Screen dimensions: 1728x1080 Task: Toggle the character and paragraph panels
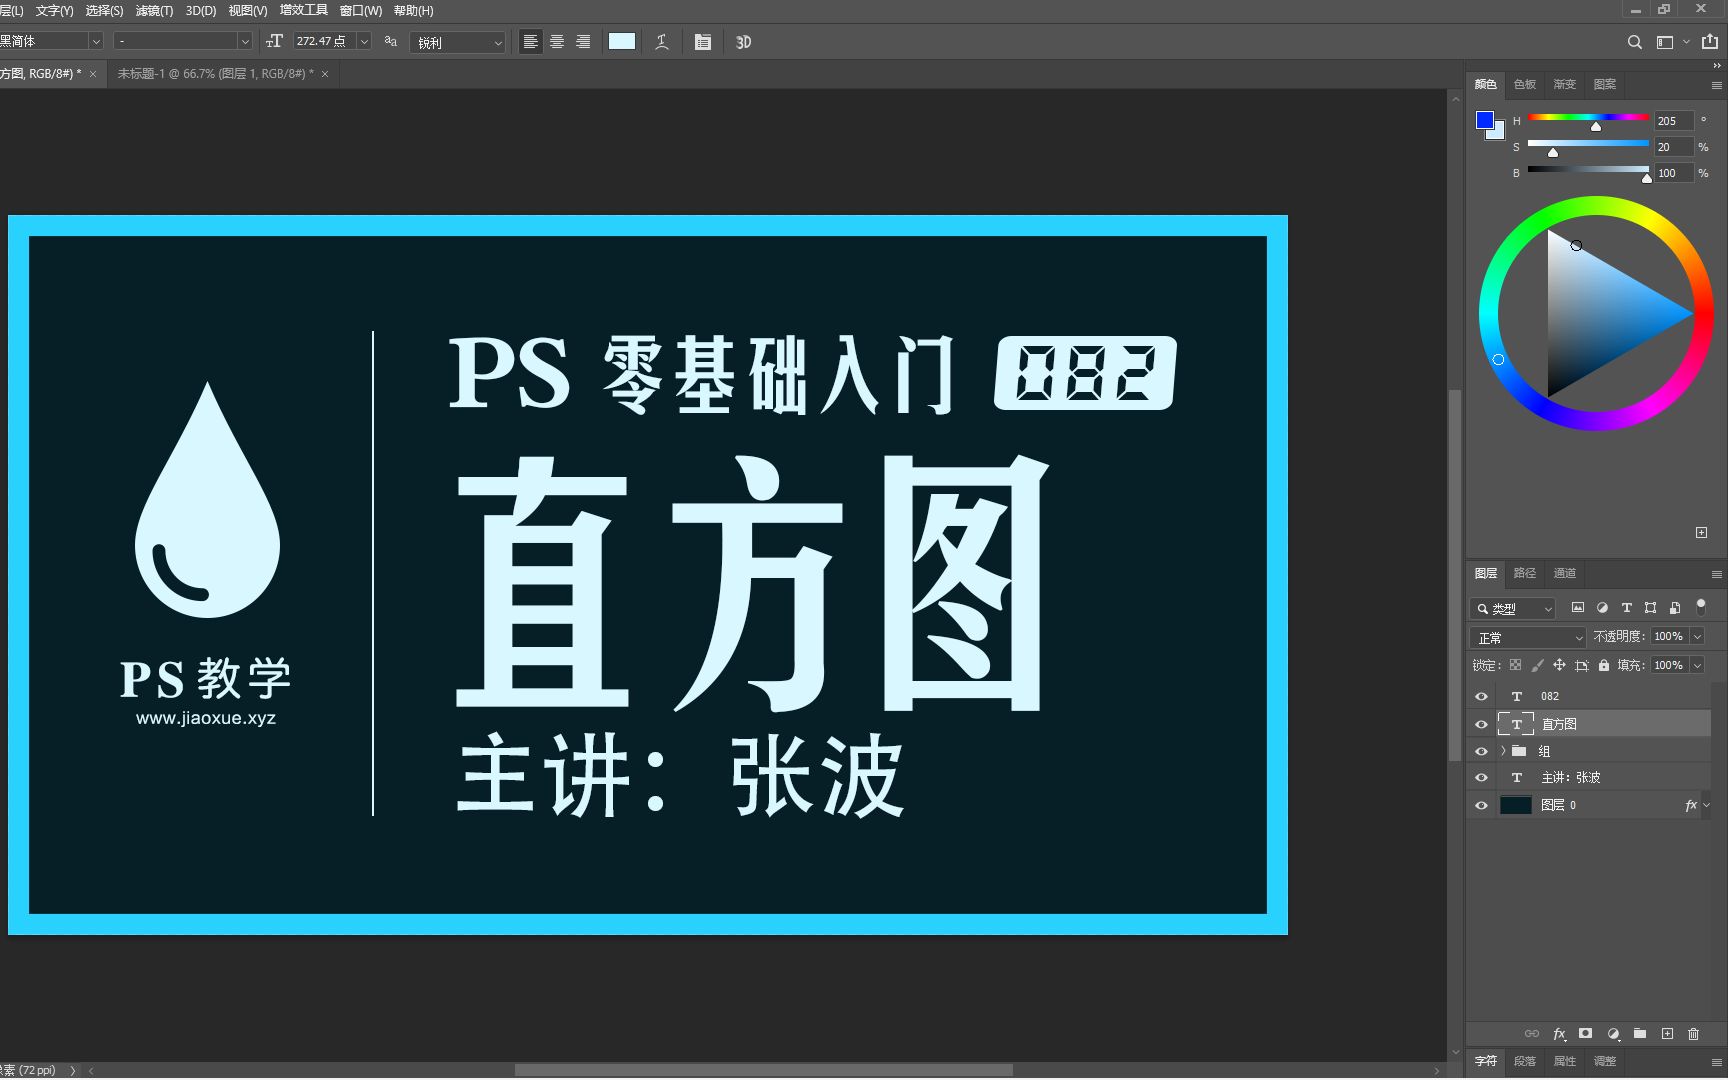703,42
